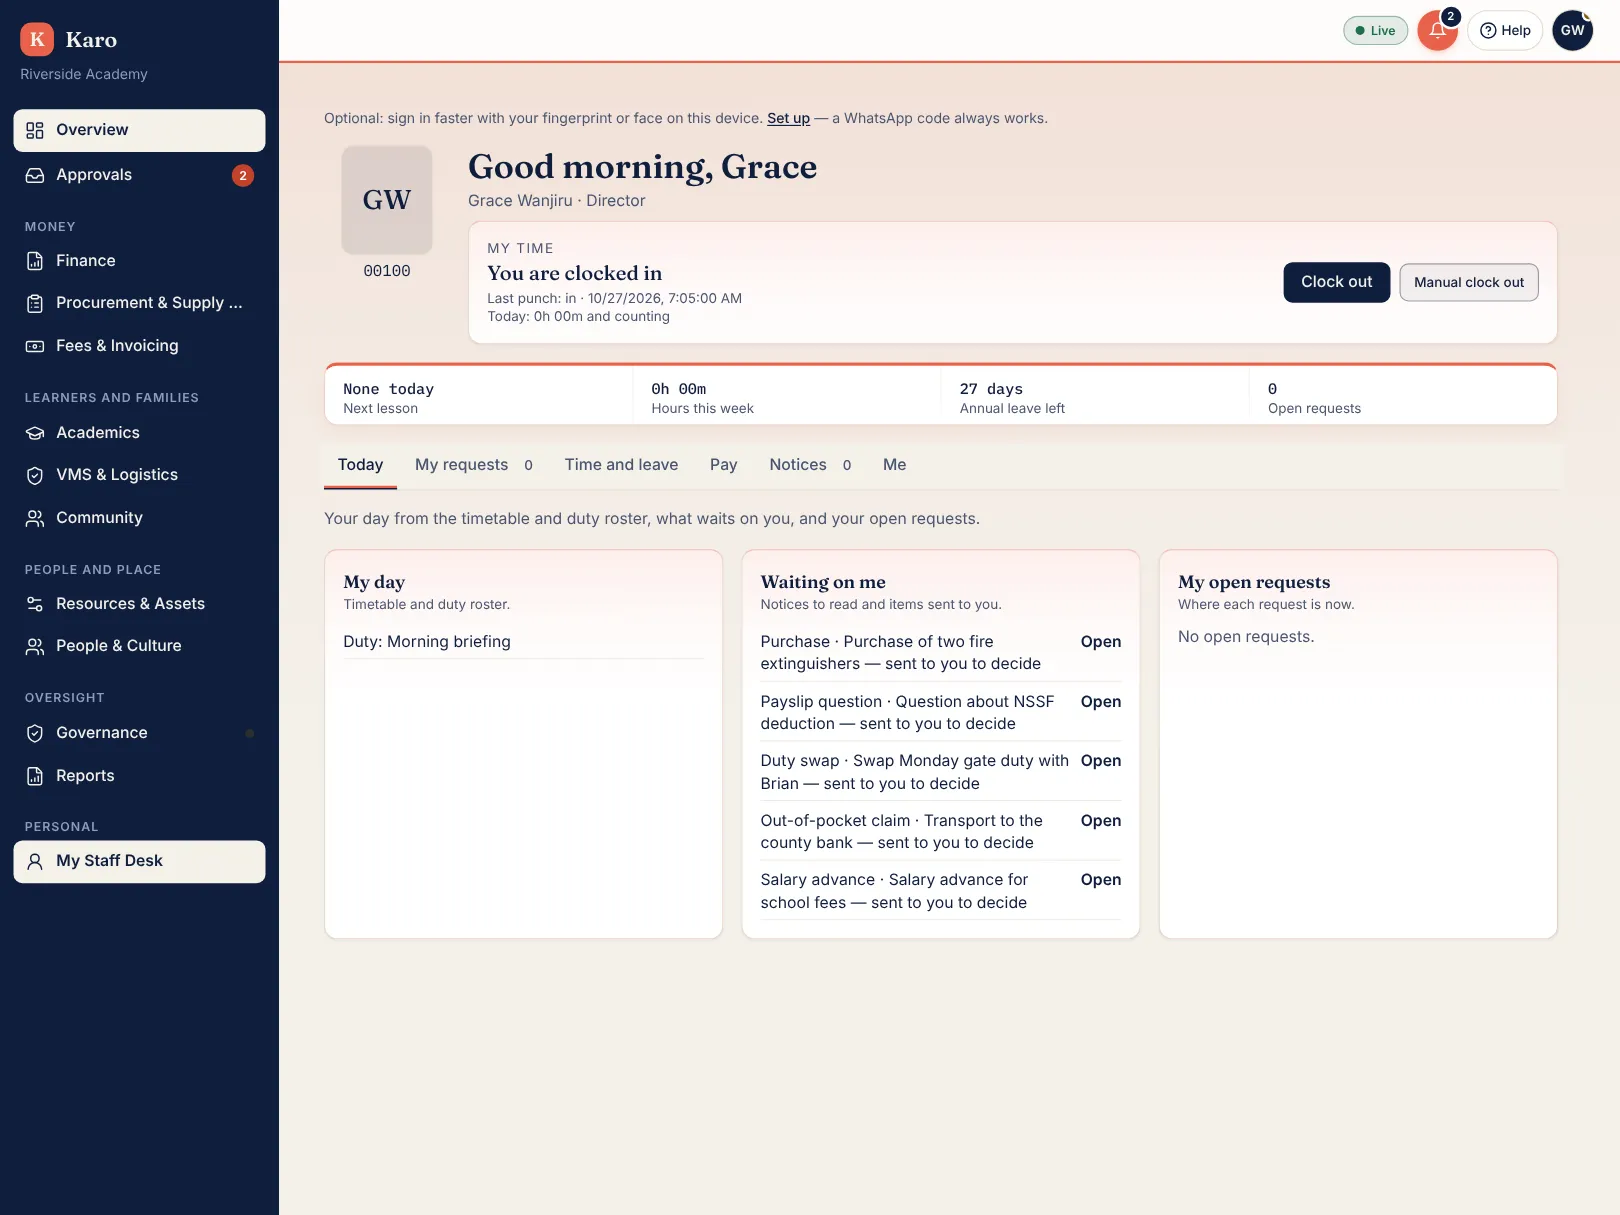
Task: Switch to the Today tab
Action: [360, 465]
